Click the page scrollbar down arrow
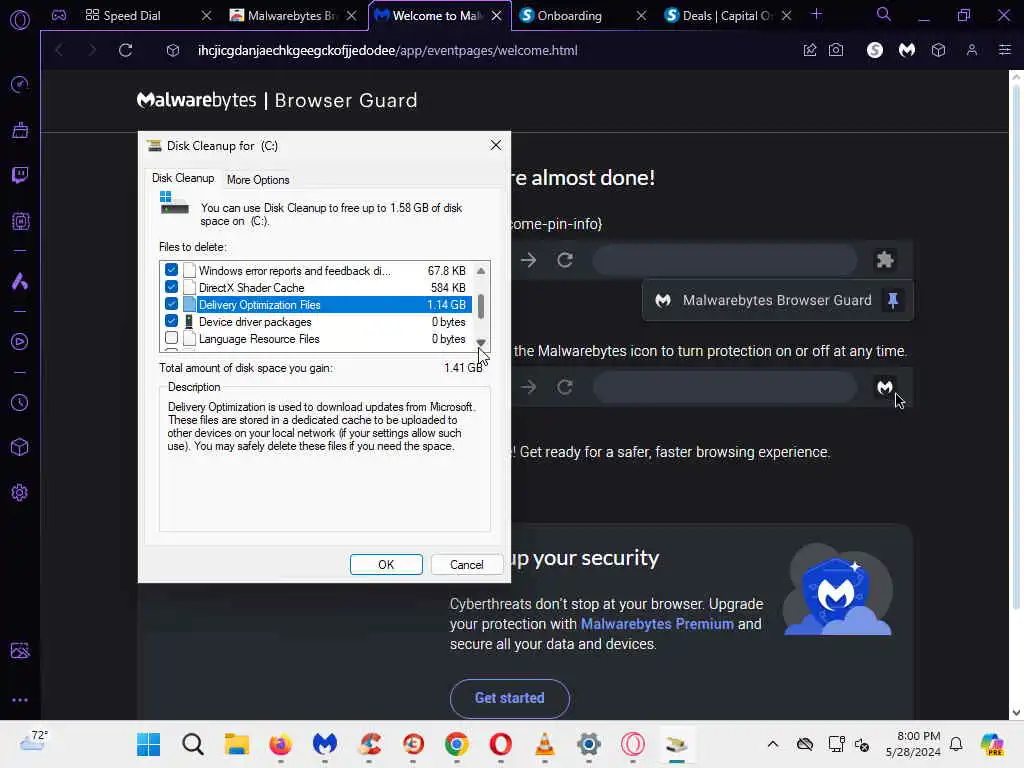 [1016, 712]
